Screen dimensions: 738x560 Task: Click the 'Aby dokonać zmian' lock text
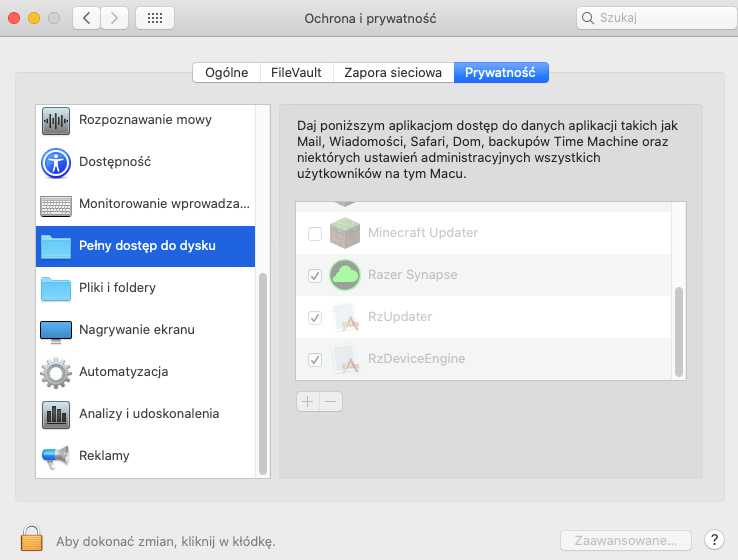coord(166,542)
